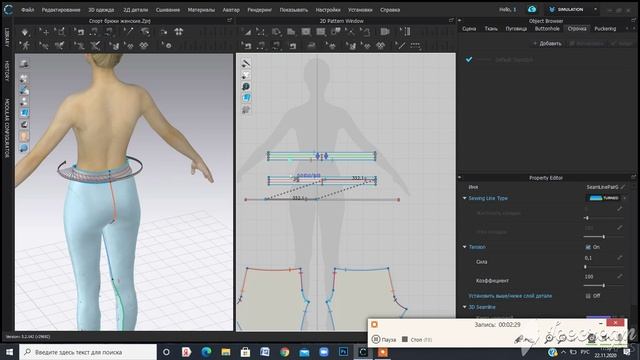Click the Добавить button
Viewport: 640px width, 360px height.
(547, 43)
